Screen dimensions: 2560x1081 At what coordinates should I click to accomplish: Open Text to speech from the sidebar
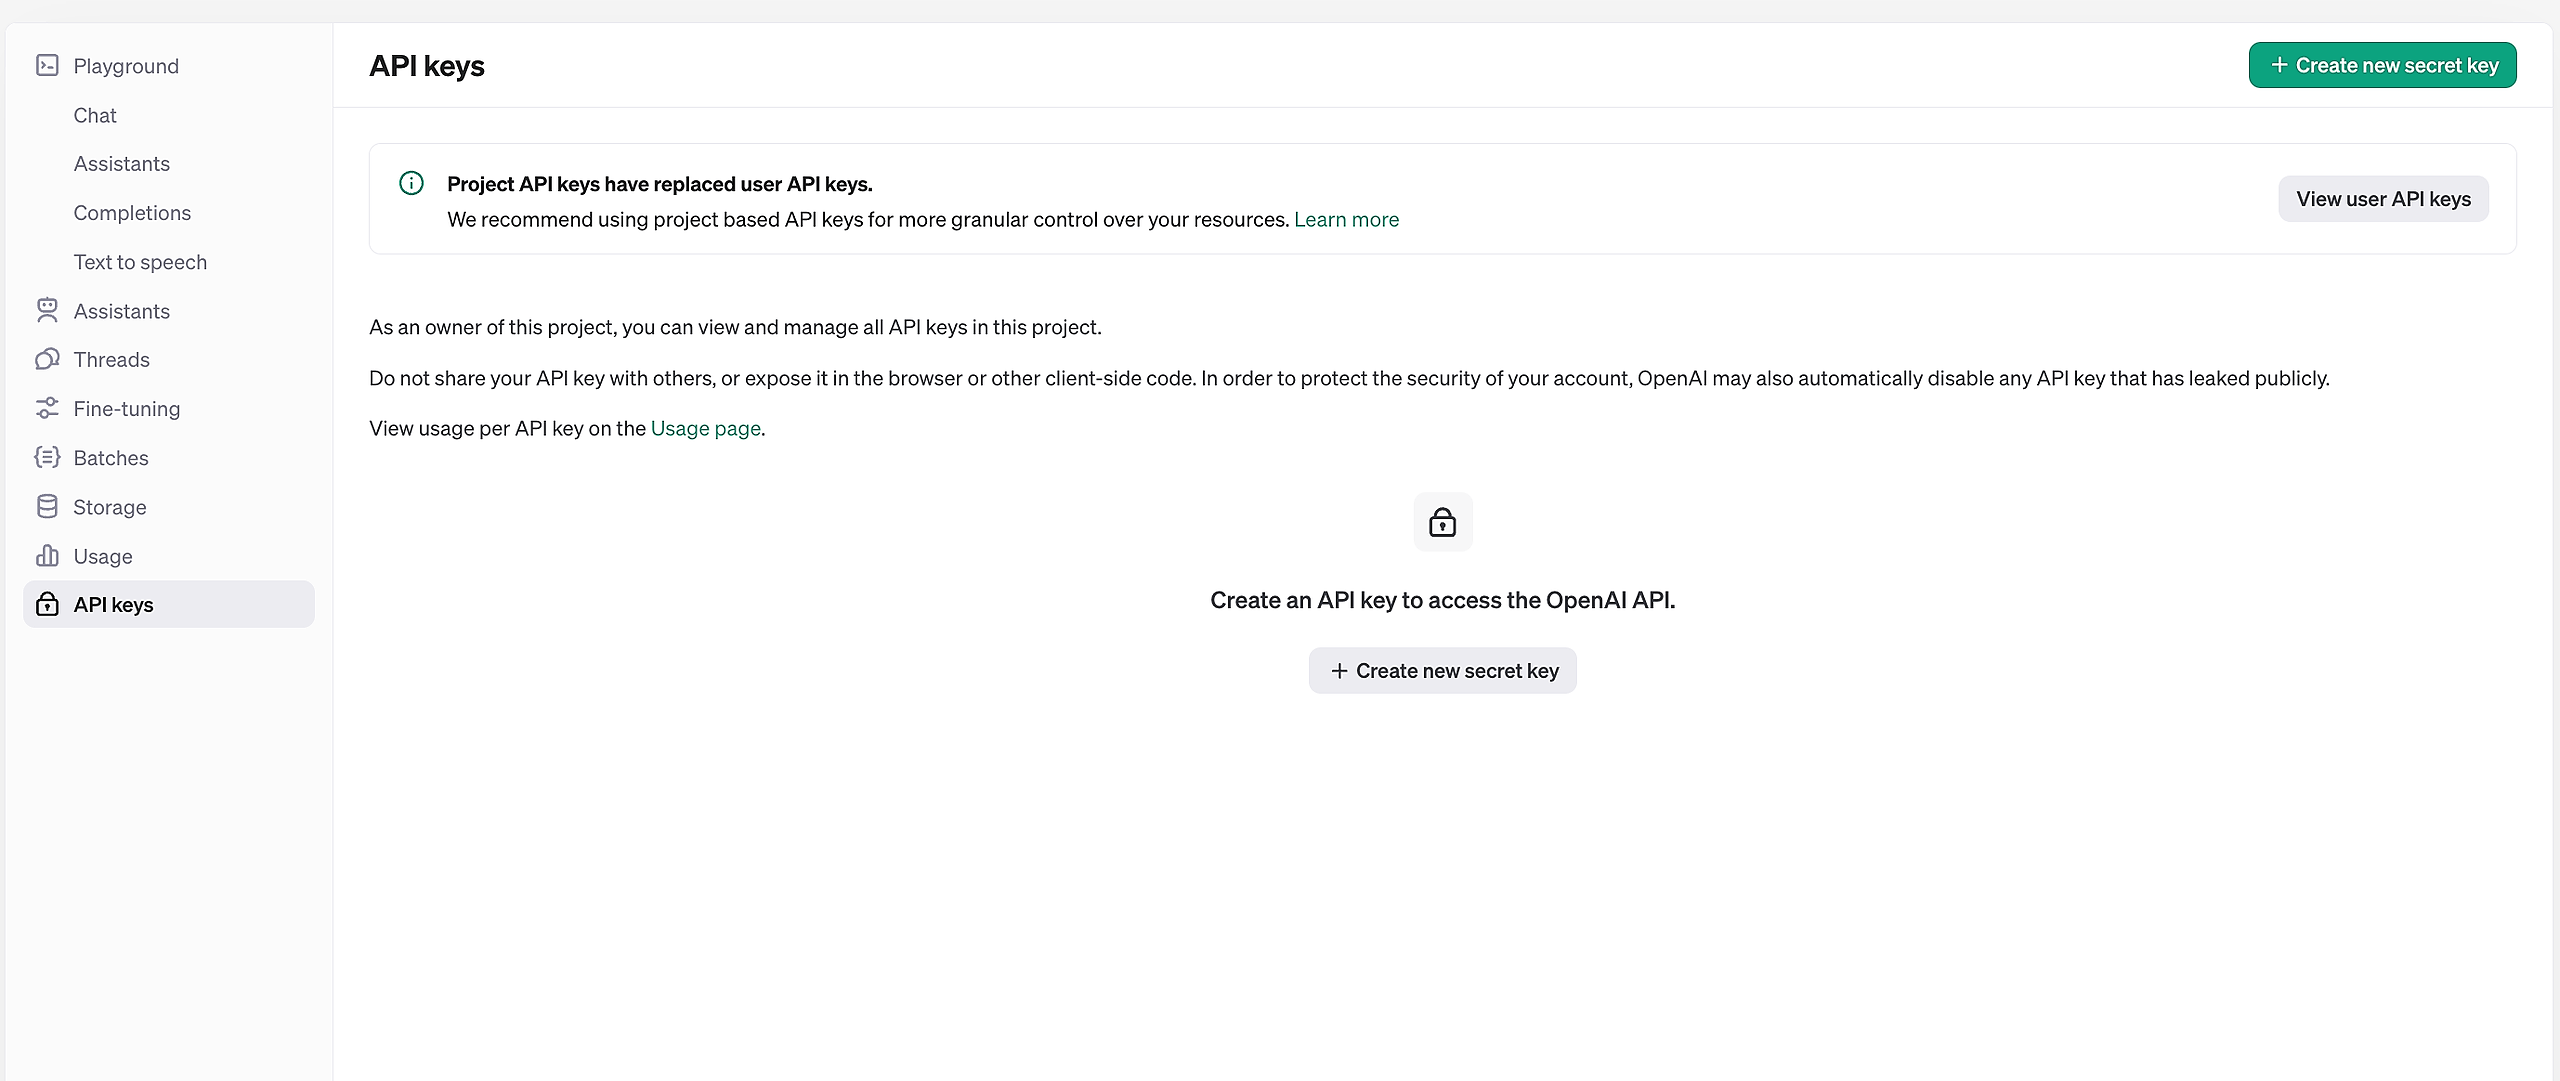[x=140, y=261]
